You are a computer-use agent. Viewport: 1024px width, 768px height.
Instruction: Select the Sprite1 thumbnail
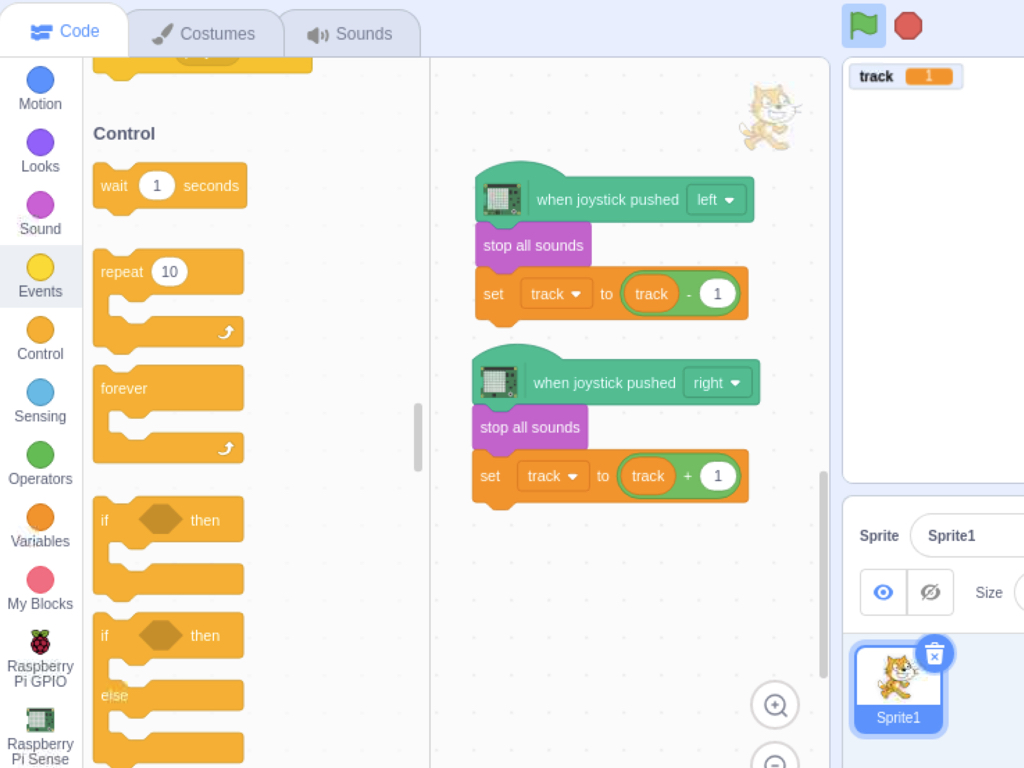(x=898, y=689)
